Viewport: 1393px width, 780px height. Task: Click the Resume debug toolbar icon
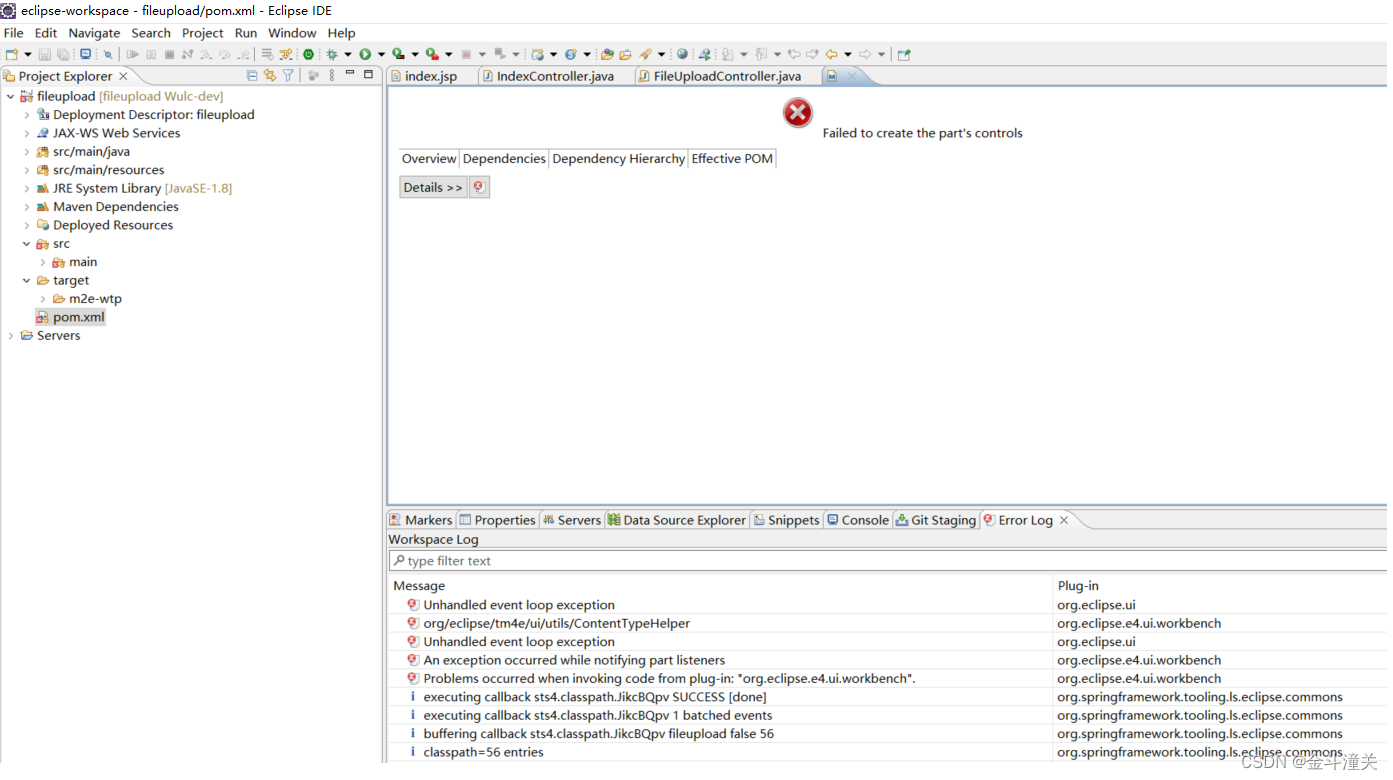tap(132, 54)
